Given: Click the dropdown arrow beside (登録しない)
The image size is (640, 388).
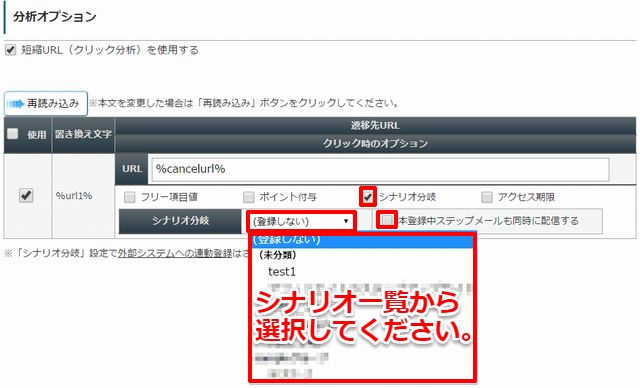Looking at the screenshot, I should (x=346, y=221).
